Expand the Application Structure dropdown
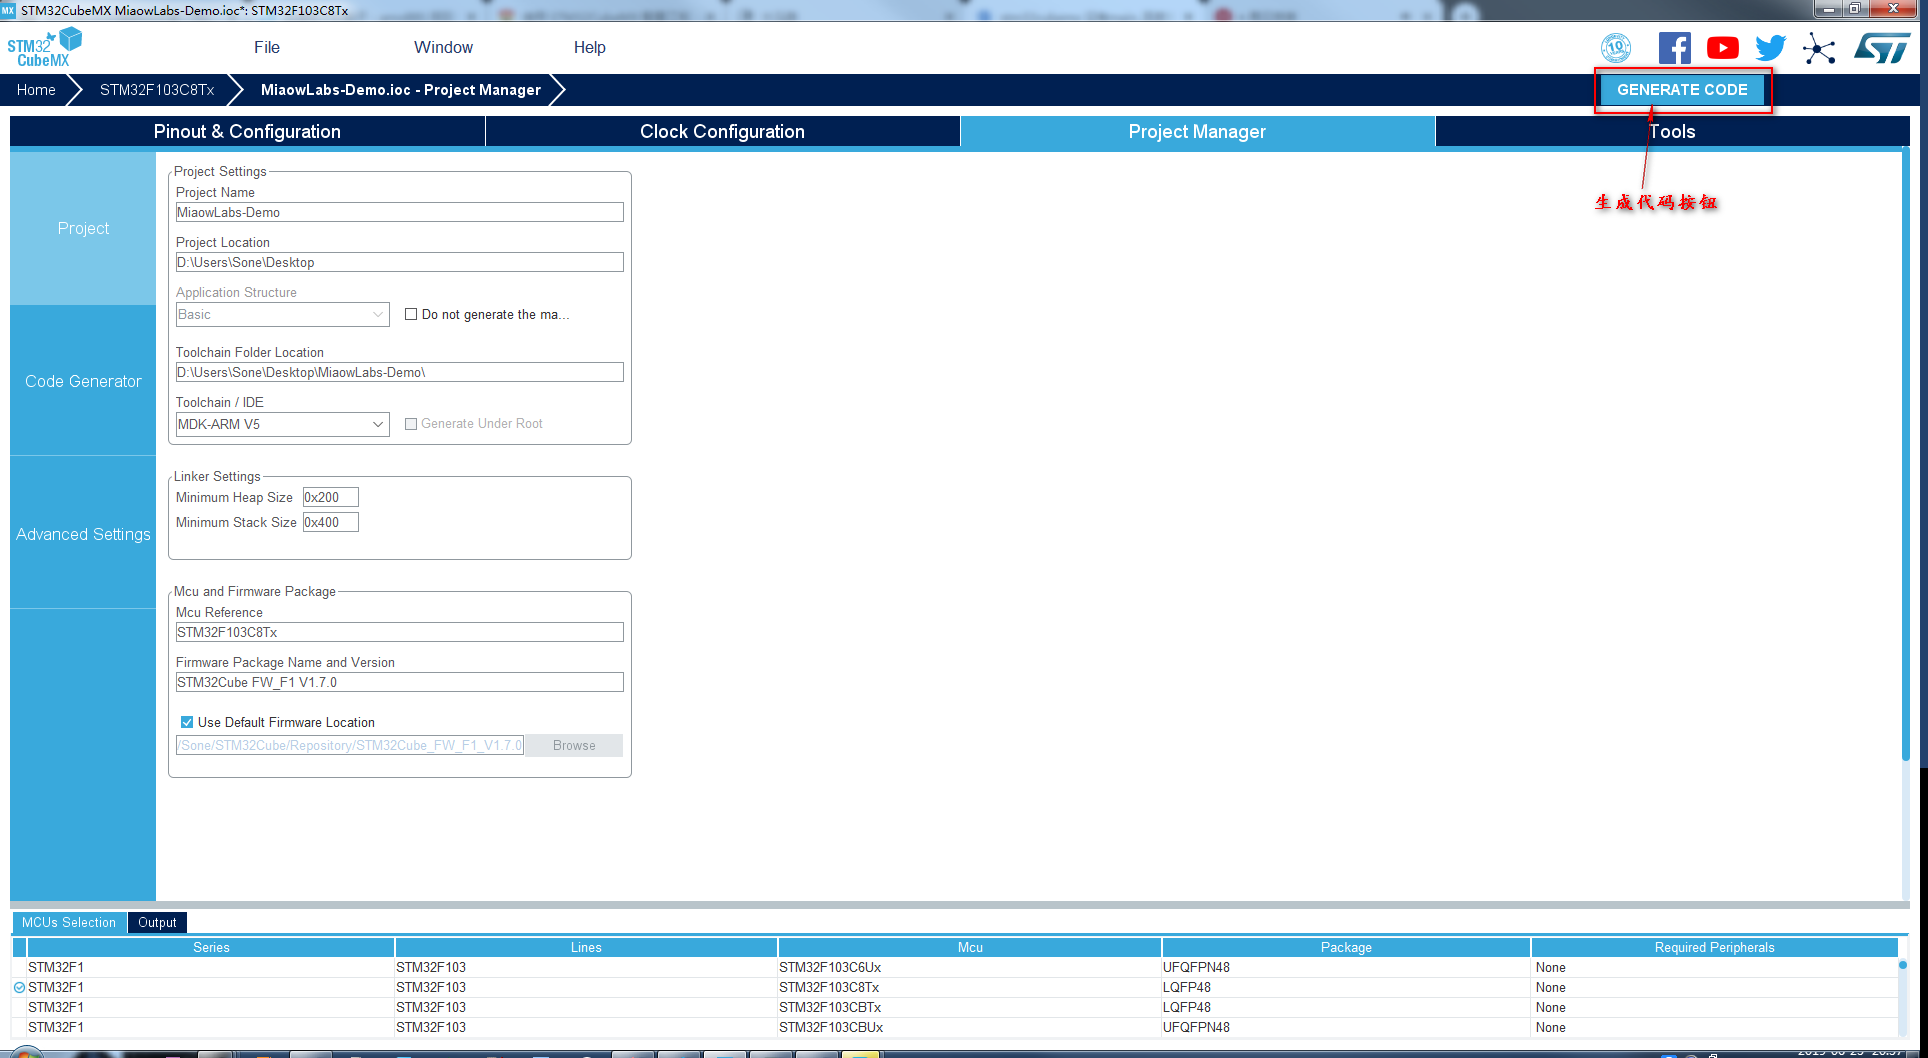 click(x=283, y=314)
